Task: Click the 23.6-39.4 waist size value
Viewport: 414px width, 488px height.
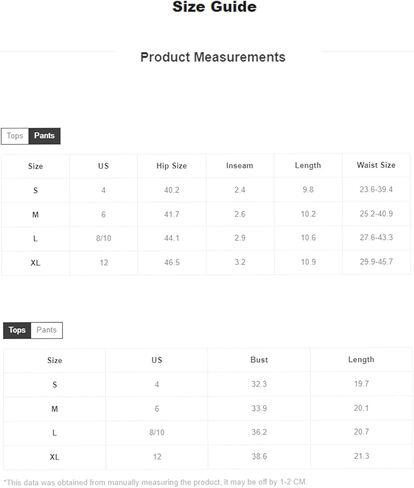Action: [376, 189]
